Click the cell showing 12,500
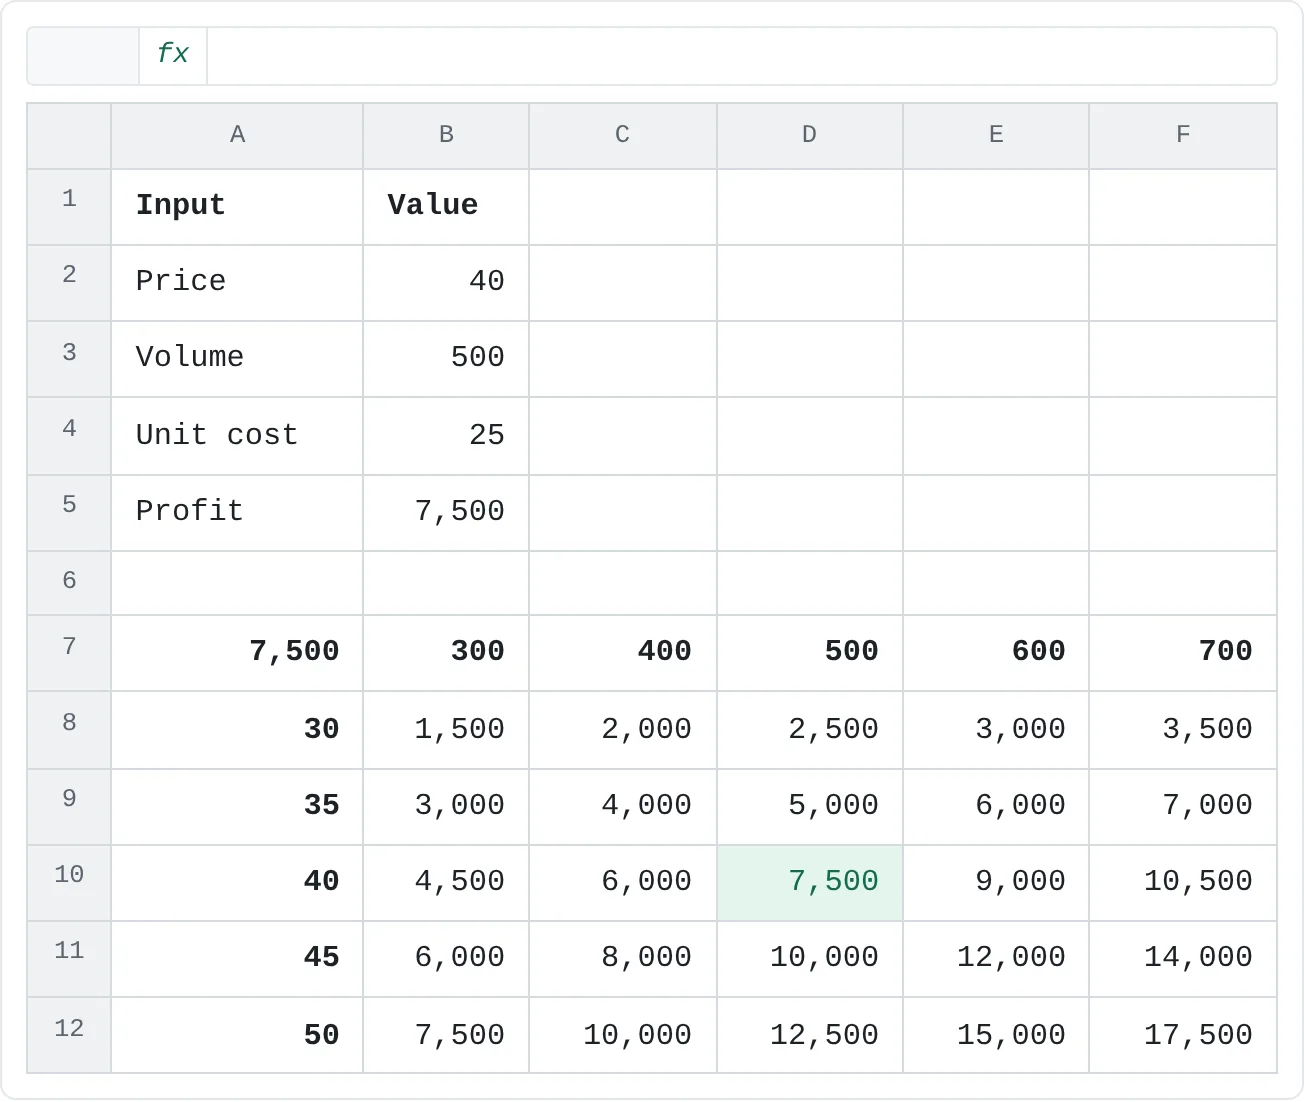This screenshot has height=1102, width=1304. [810, 1035]
